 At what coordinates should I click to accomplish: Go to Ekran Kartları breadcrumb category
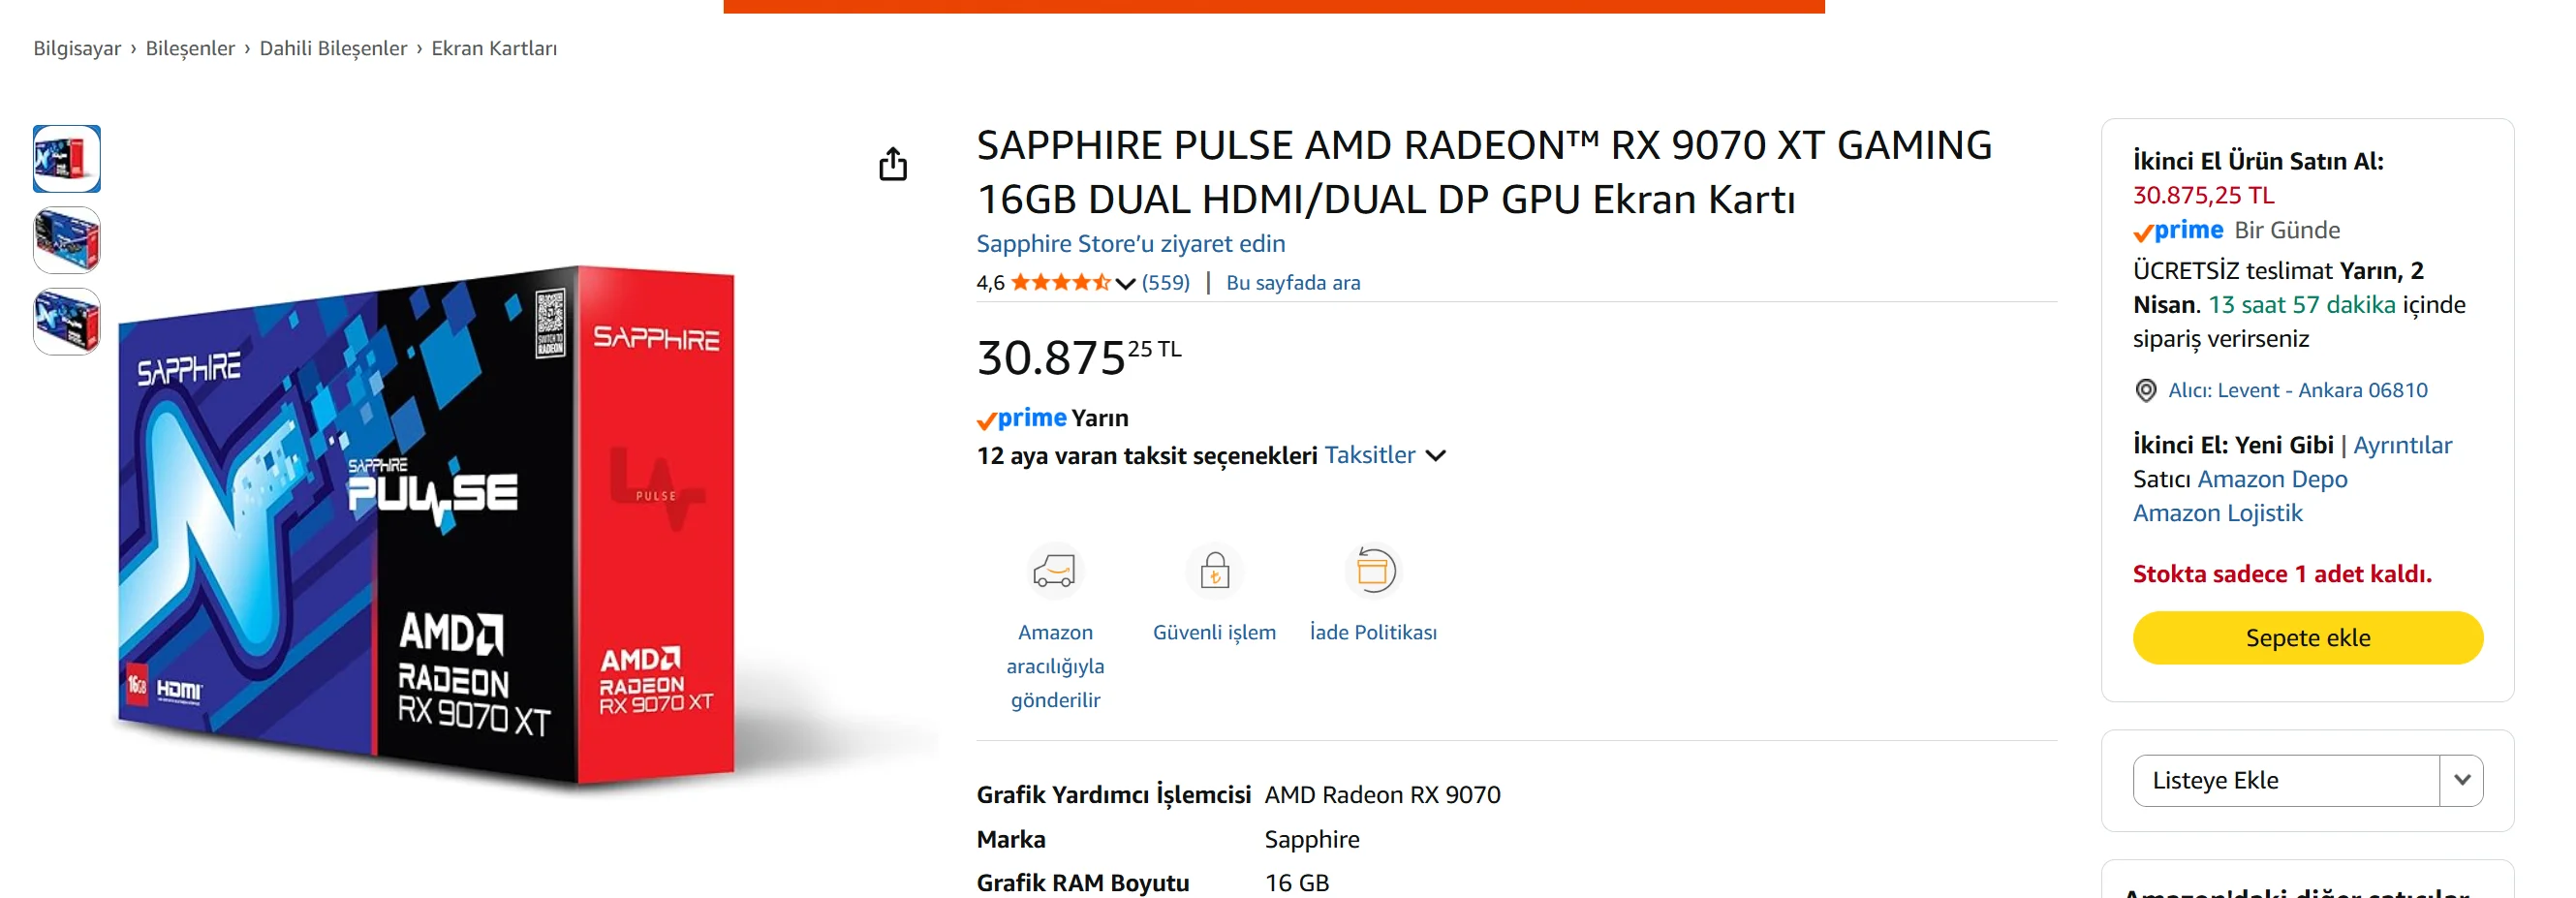pos(494,48)
